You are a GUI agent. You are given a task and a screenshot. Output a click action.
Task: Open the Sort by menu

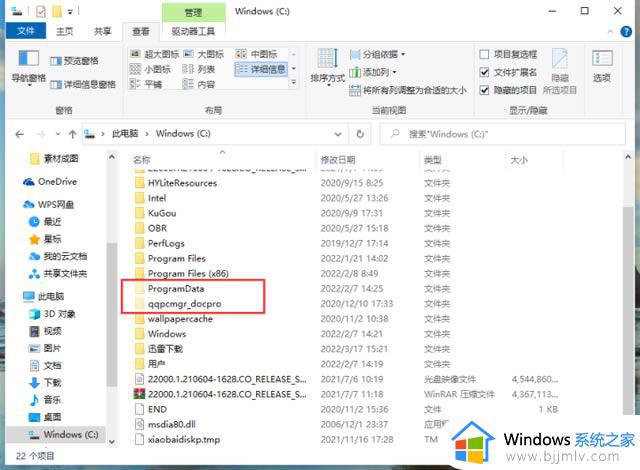(327, 67)
